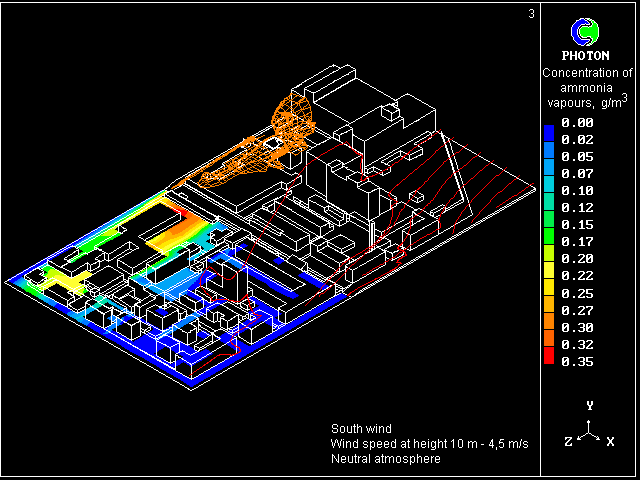The image size is (640, 480).
Task: Click the Z axis label on triad
Action: tap(568, 441)
